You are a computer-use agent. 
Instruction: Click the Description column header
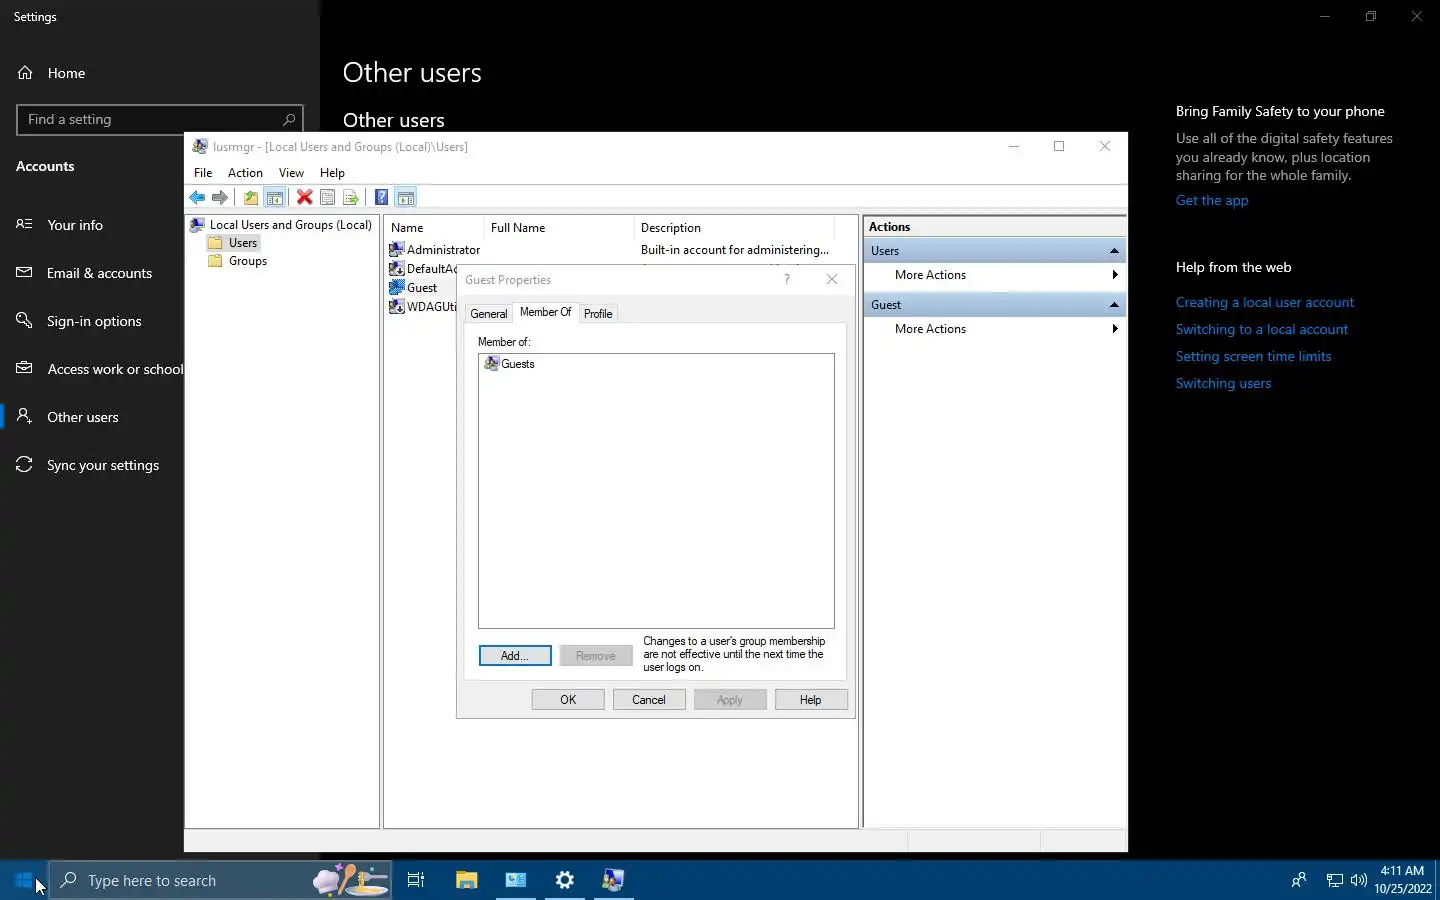(x=735, y=228)
